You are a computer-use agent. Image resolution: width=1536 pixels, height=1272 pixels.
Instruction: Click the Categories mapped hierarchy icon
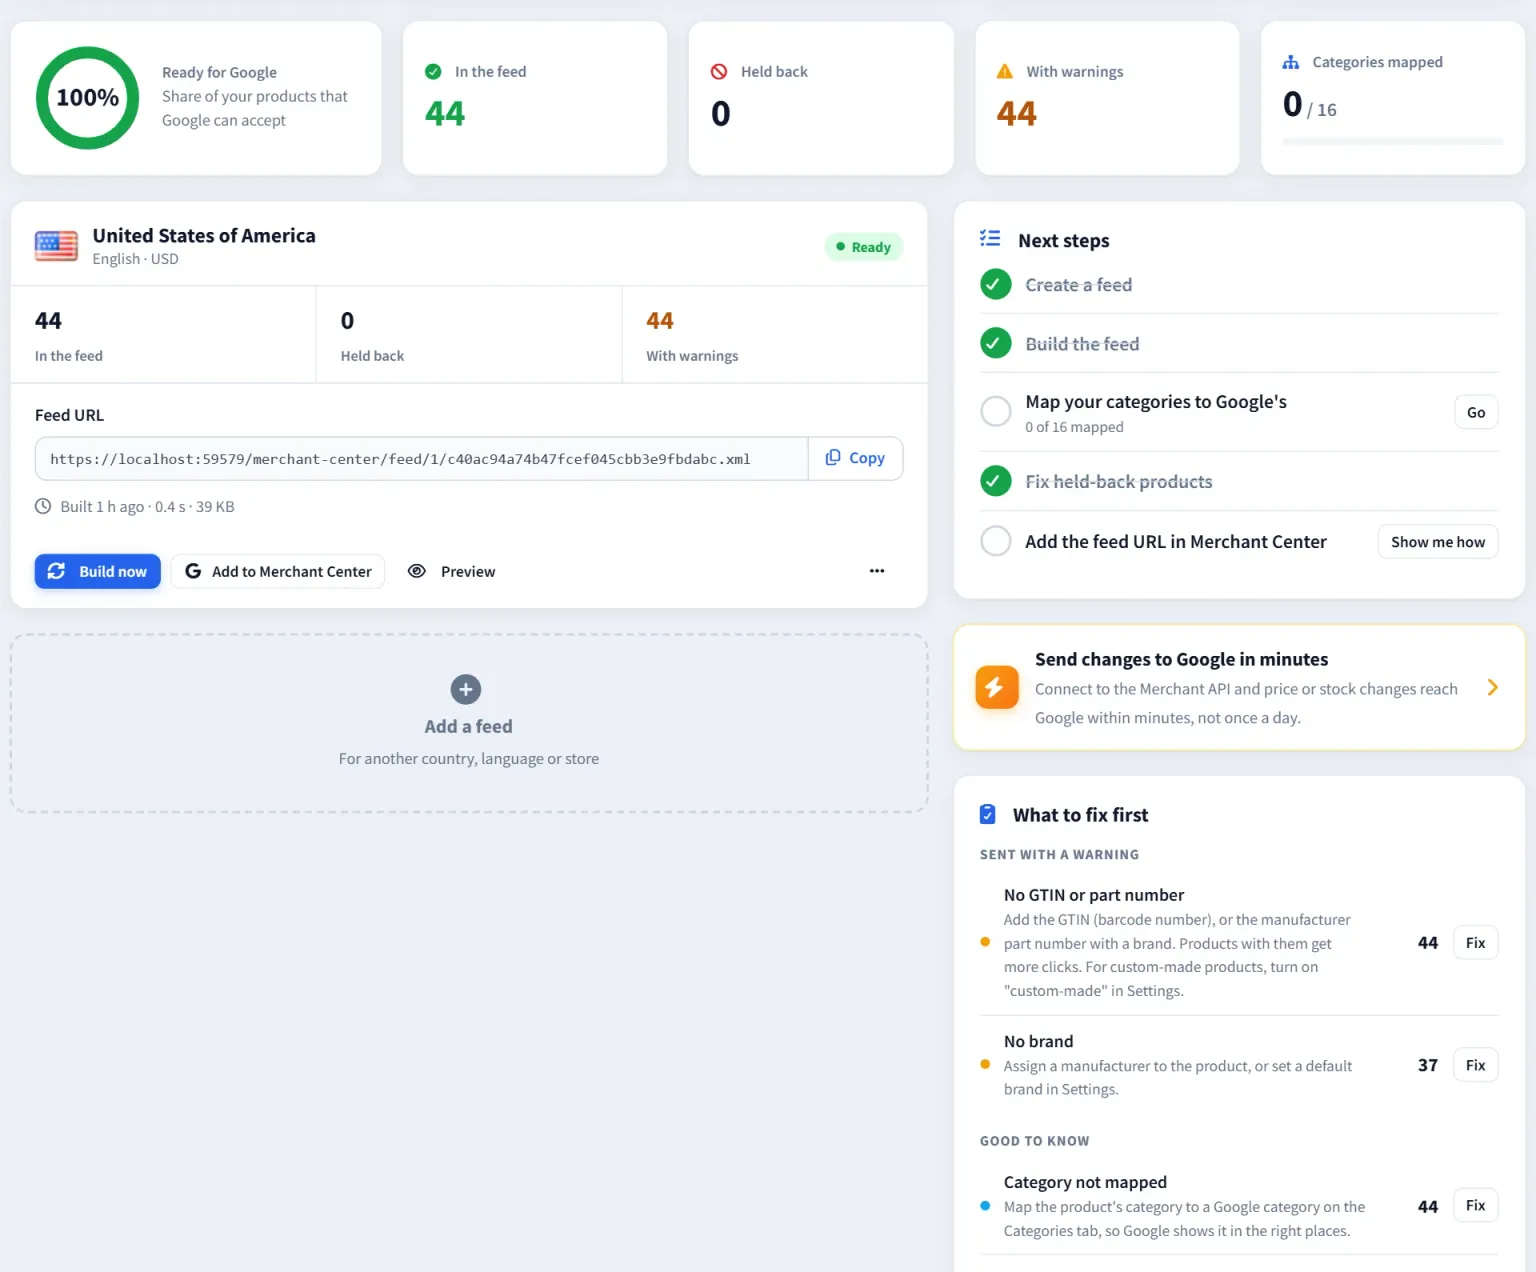coord(1291,62)
